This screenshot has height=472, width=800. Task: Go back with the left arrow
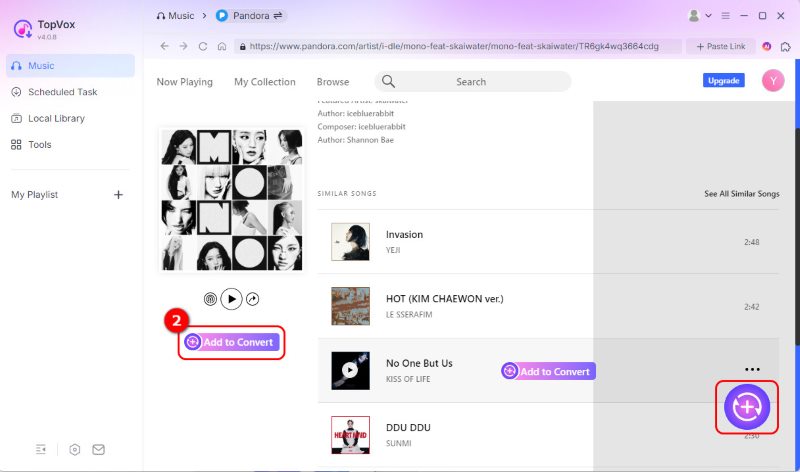pos(164,46)
